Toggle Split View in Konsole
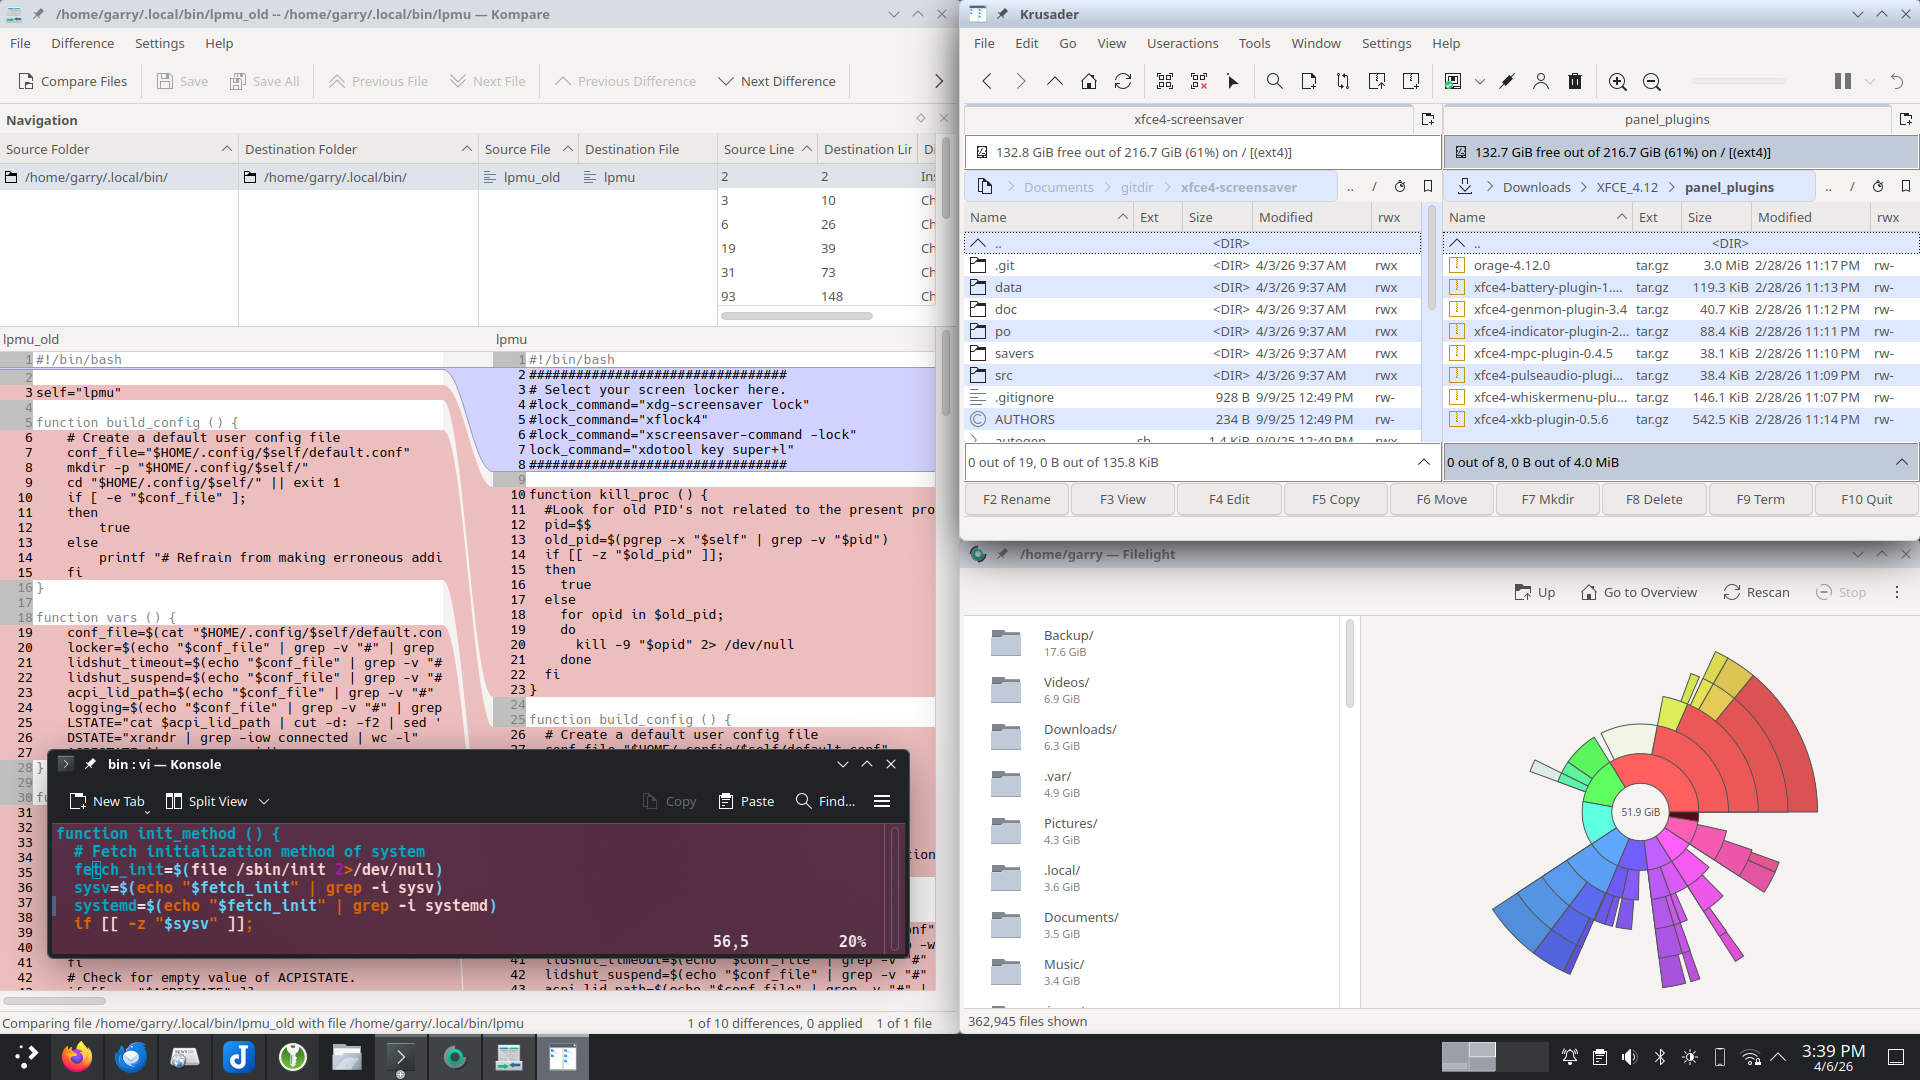This screenshot has width=1920, height=1080. click(206, 801)
